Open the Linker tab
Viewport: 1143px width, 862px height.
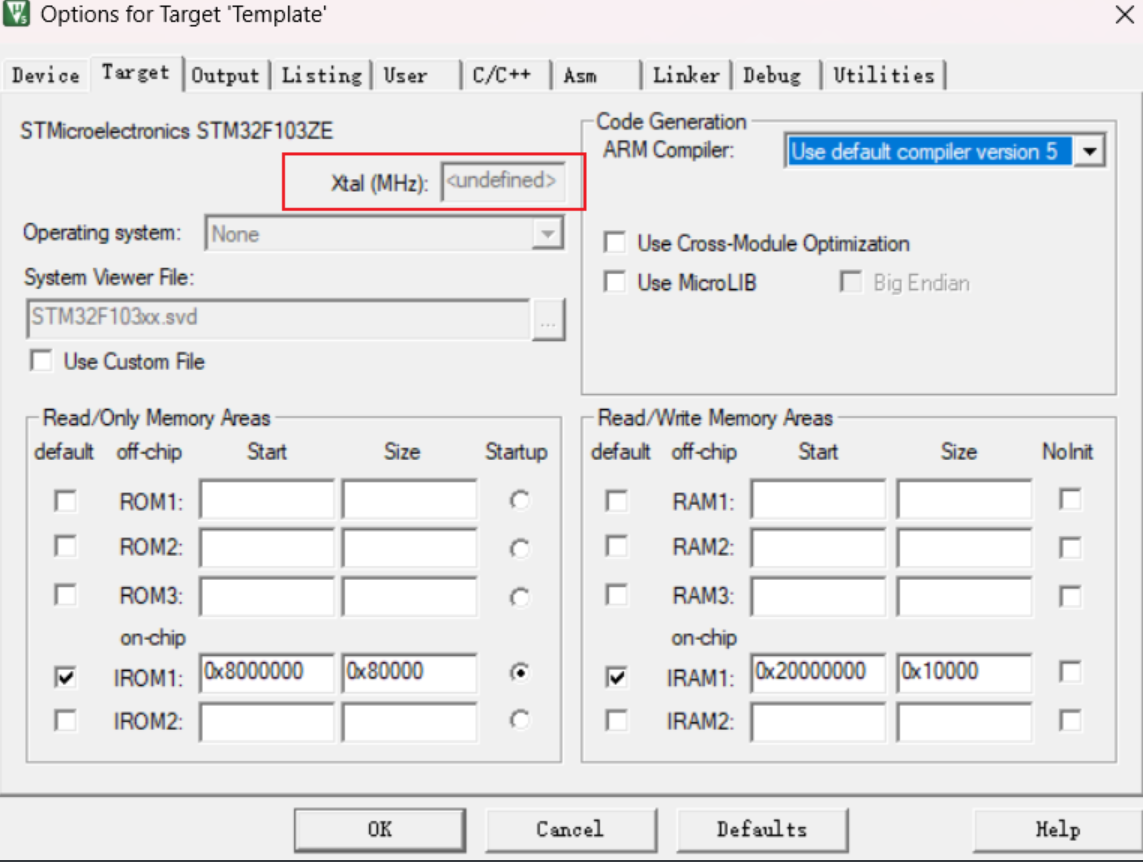[x=686, y=75]
